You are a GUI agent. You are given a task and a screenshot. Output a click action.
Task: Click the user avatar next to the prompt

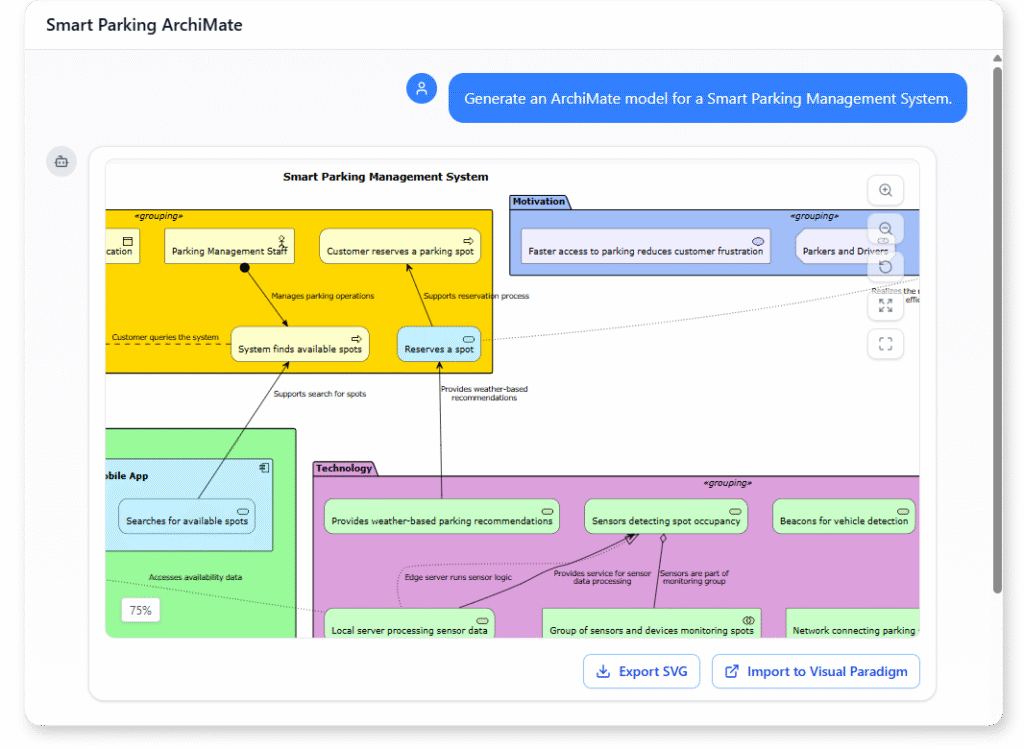(x=421, y=89)
